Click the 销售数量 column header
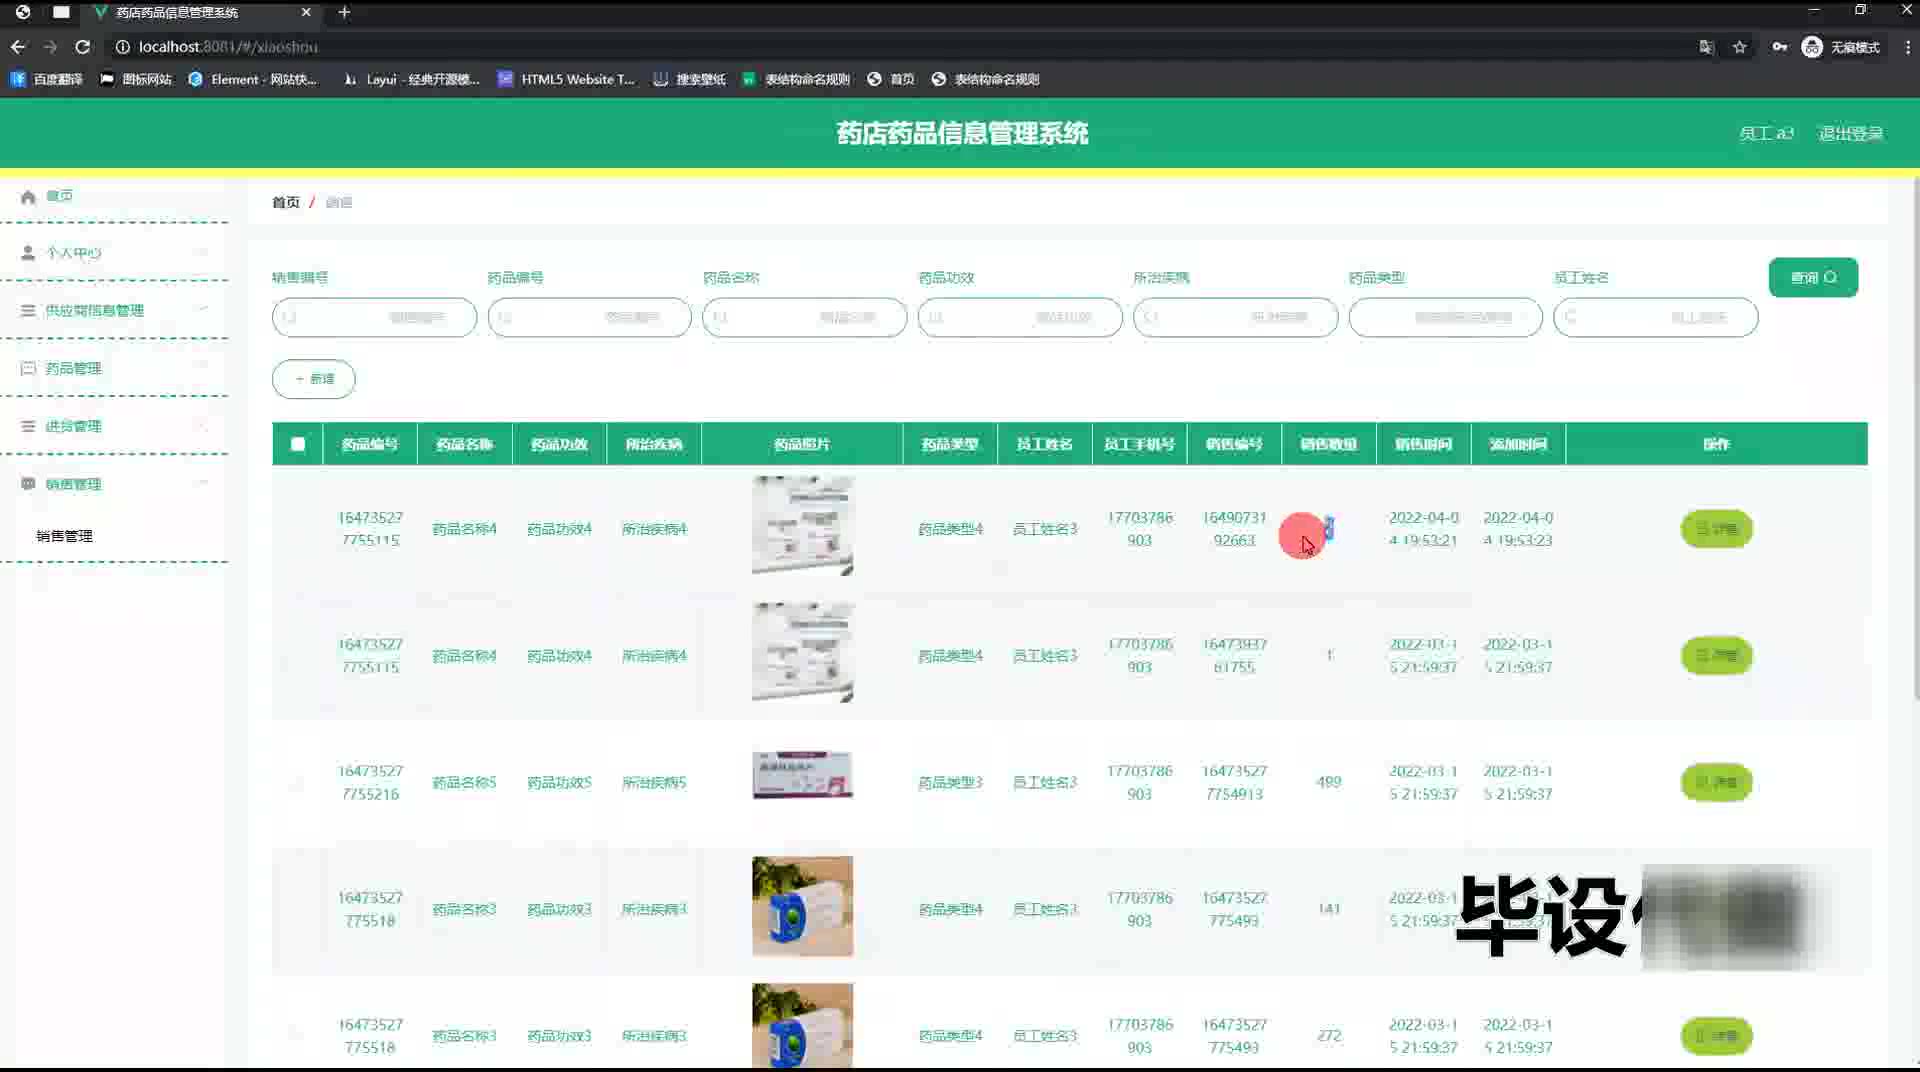 pos(1329,444)
